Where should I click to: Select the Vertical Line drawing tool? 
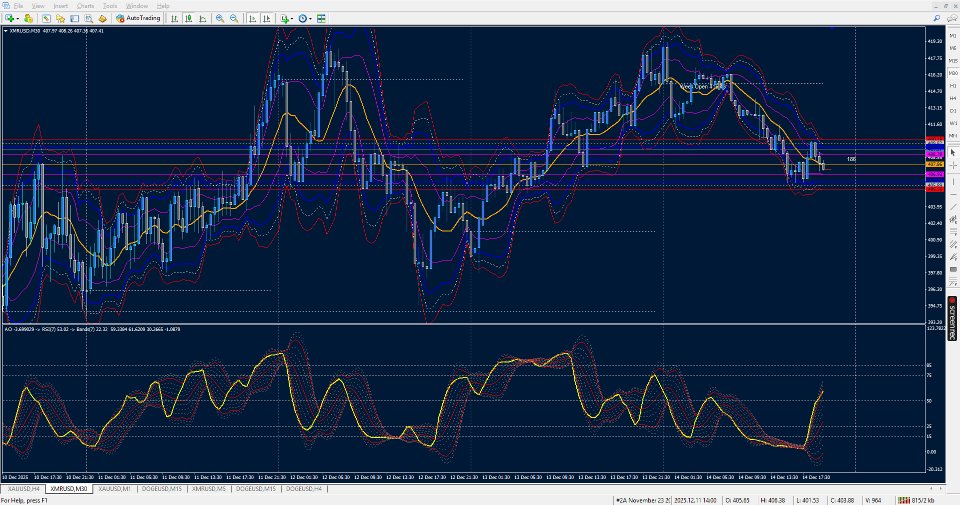click(953, 182)
